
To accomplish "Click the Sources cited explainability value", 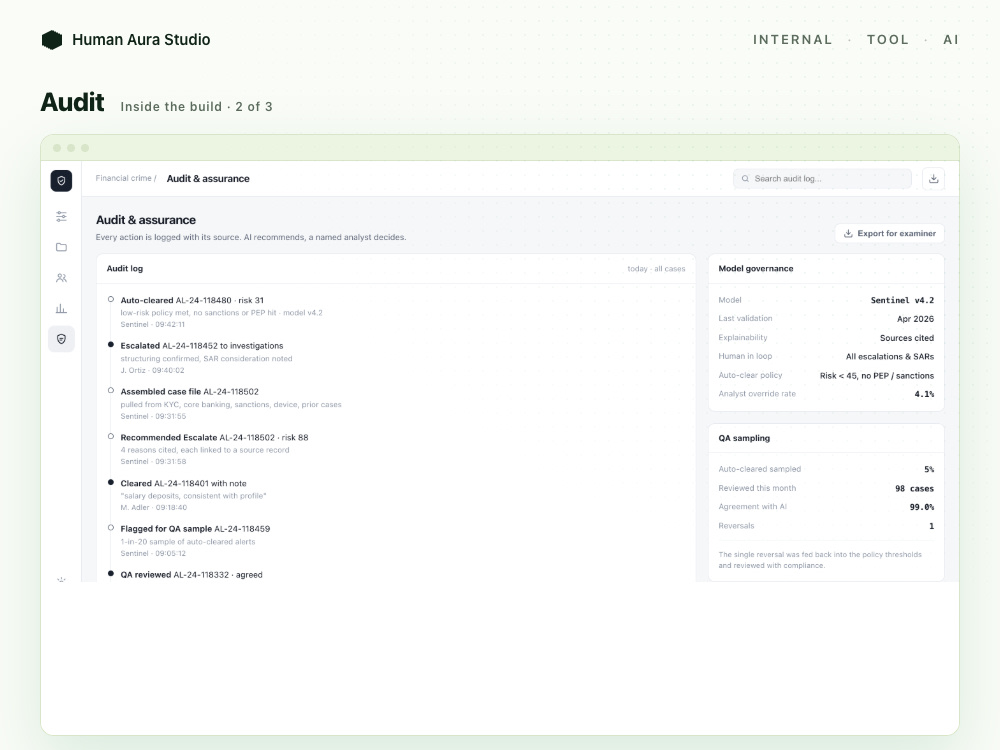I will point(907,338).
